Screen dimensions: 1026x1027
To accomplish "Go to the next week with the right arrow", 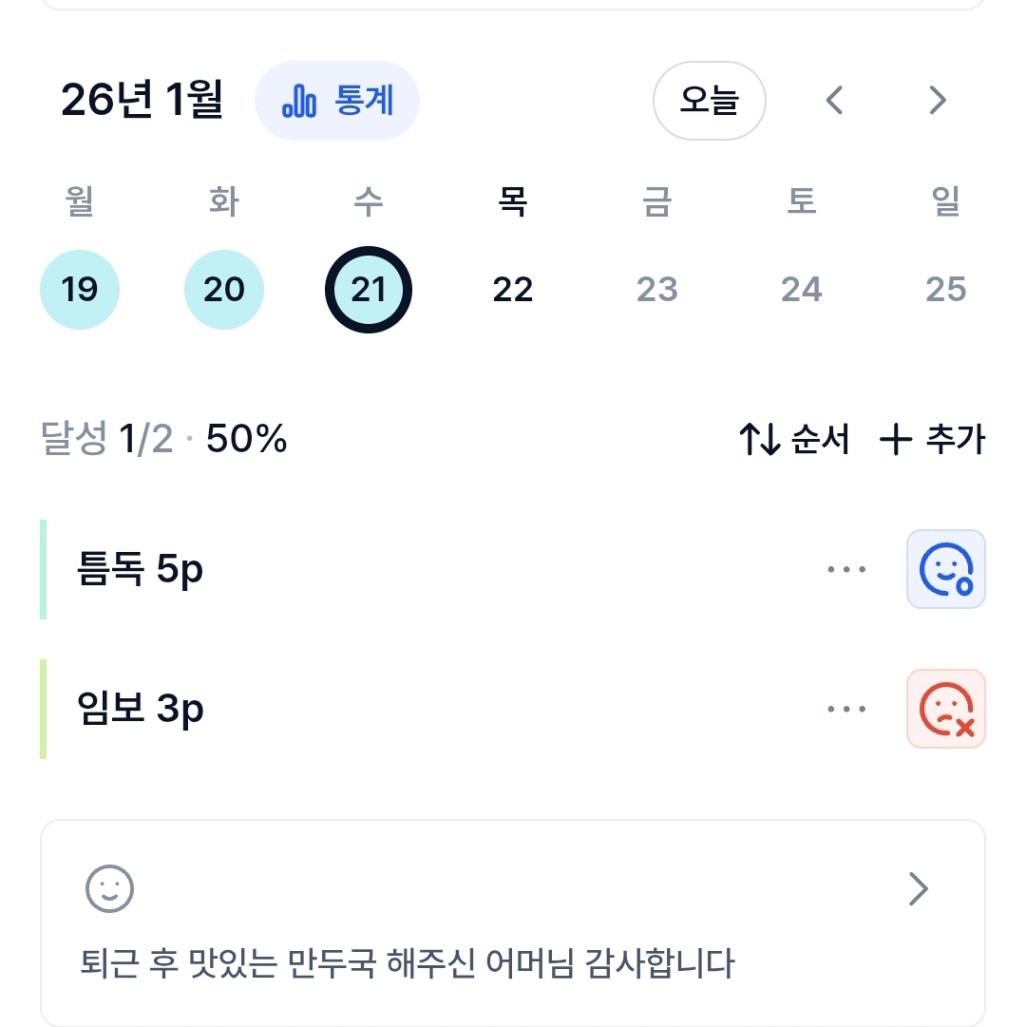I will 937,101.
